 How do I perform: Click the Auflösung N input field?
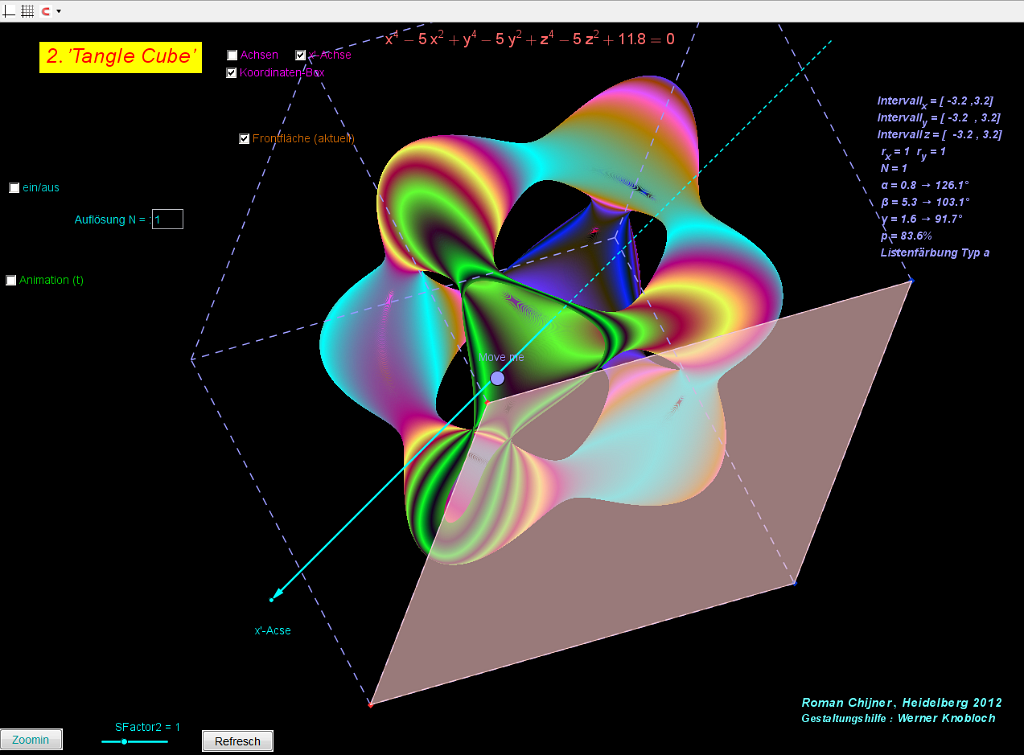167,219
